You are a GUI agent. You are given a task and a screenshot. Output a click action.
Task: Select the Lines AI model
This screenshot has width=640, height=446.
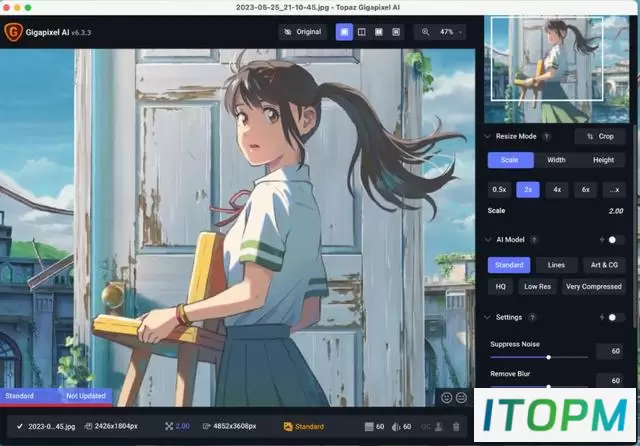556,265
